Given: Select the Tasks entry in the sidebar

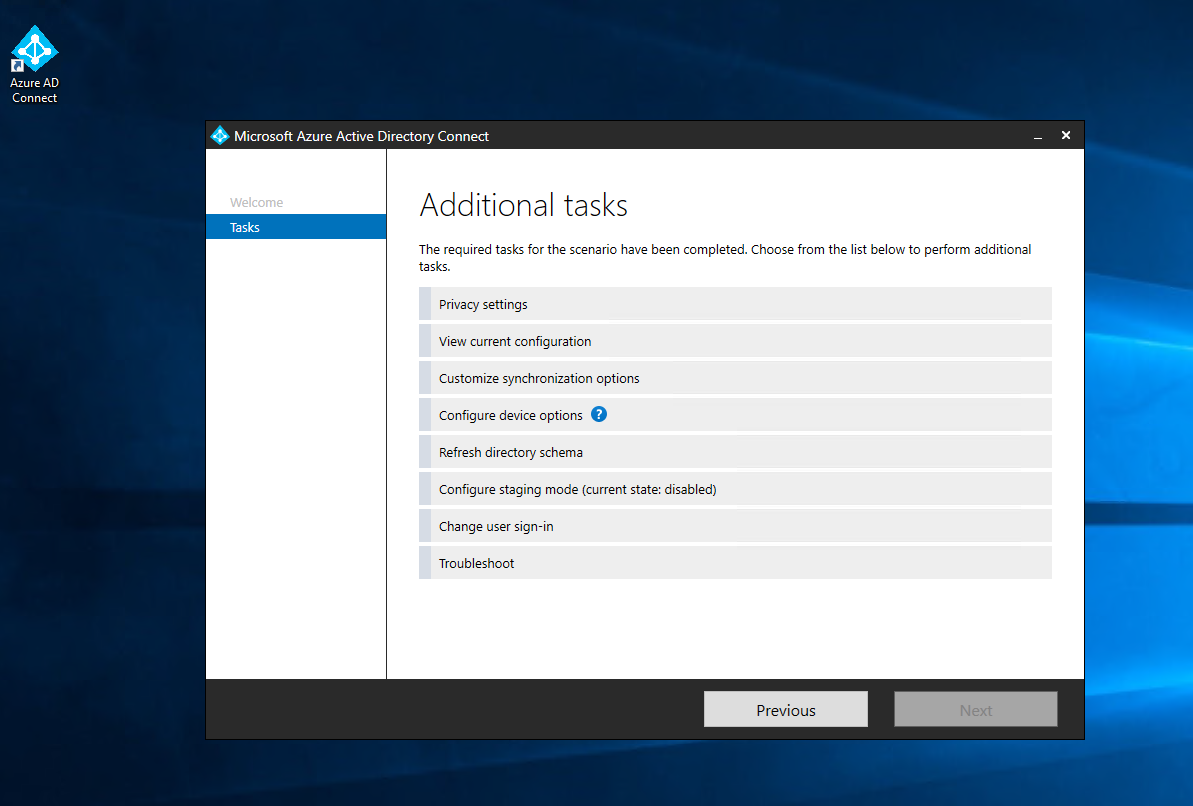Looking at the screenshot, I should click(x=244, y=227).
